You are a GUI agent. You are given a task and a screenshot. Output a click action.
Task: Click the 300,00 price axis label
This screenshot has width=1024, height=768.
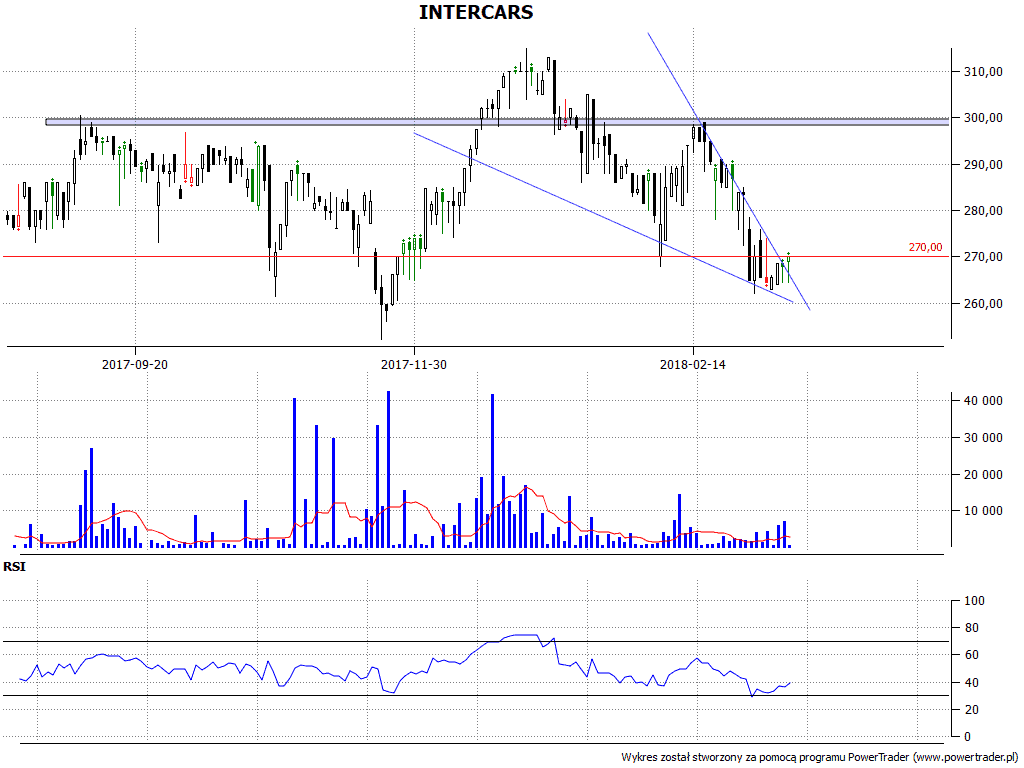[x=984, y=118]
